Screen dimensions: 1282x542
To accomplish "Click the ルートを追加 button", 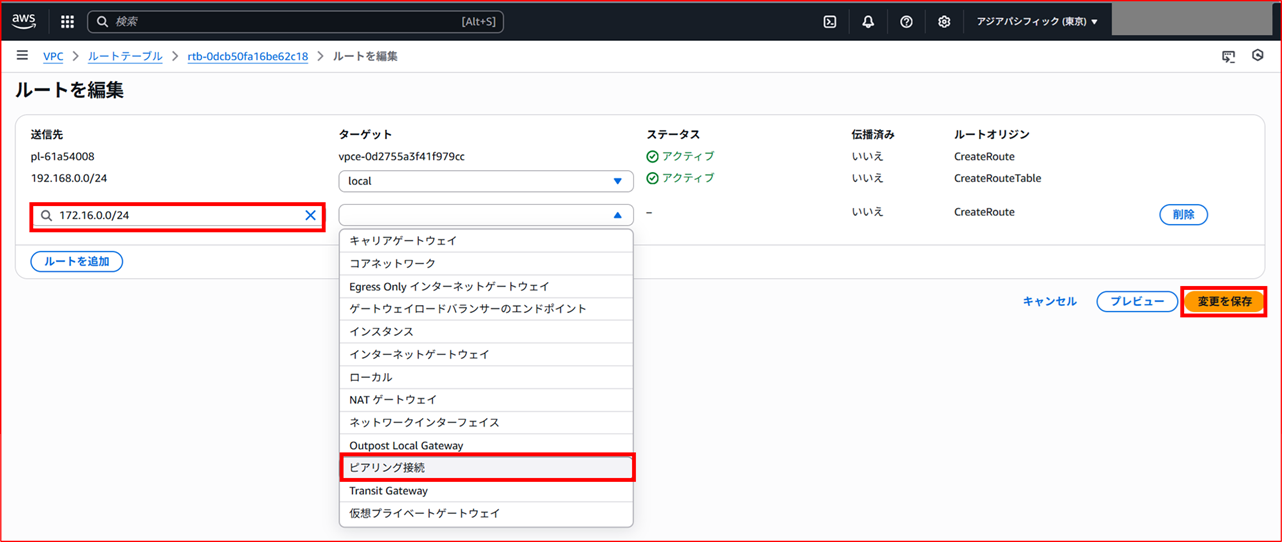I will click(x=77, y=262).
